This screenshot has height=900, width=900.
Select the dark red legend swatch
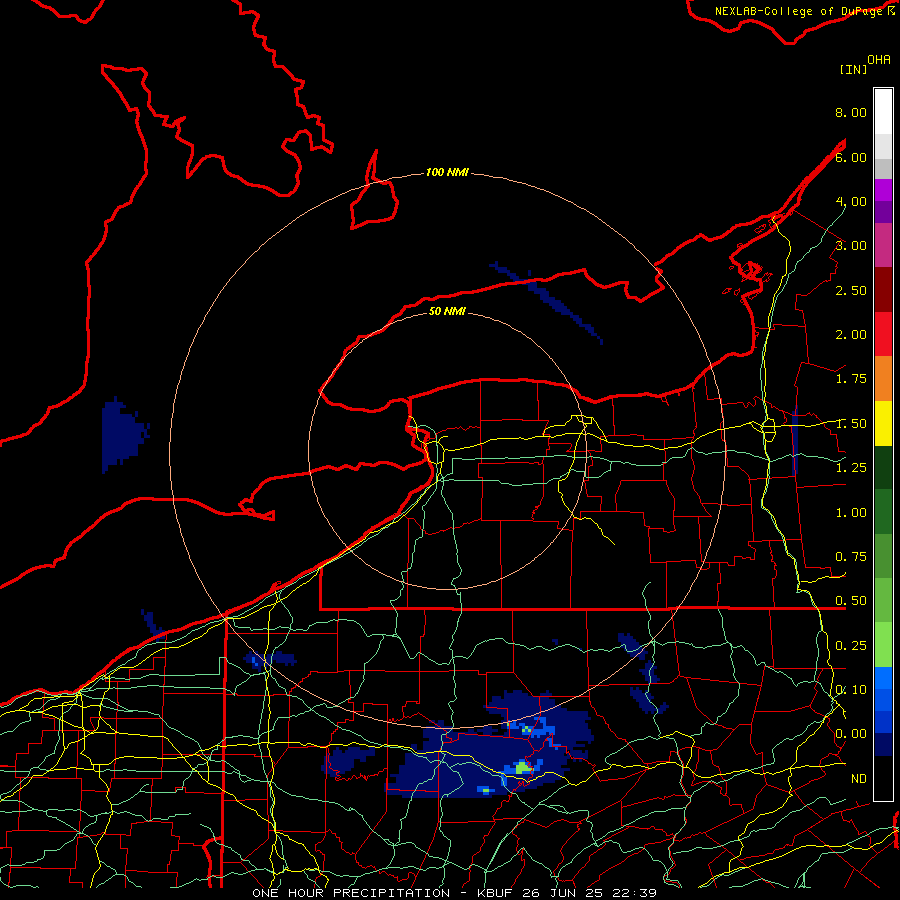[x=883, y=290]
